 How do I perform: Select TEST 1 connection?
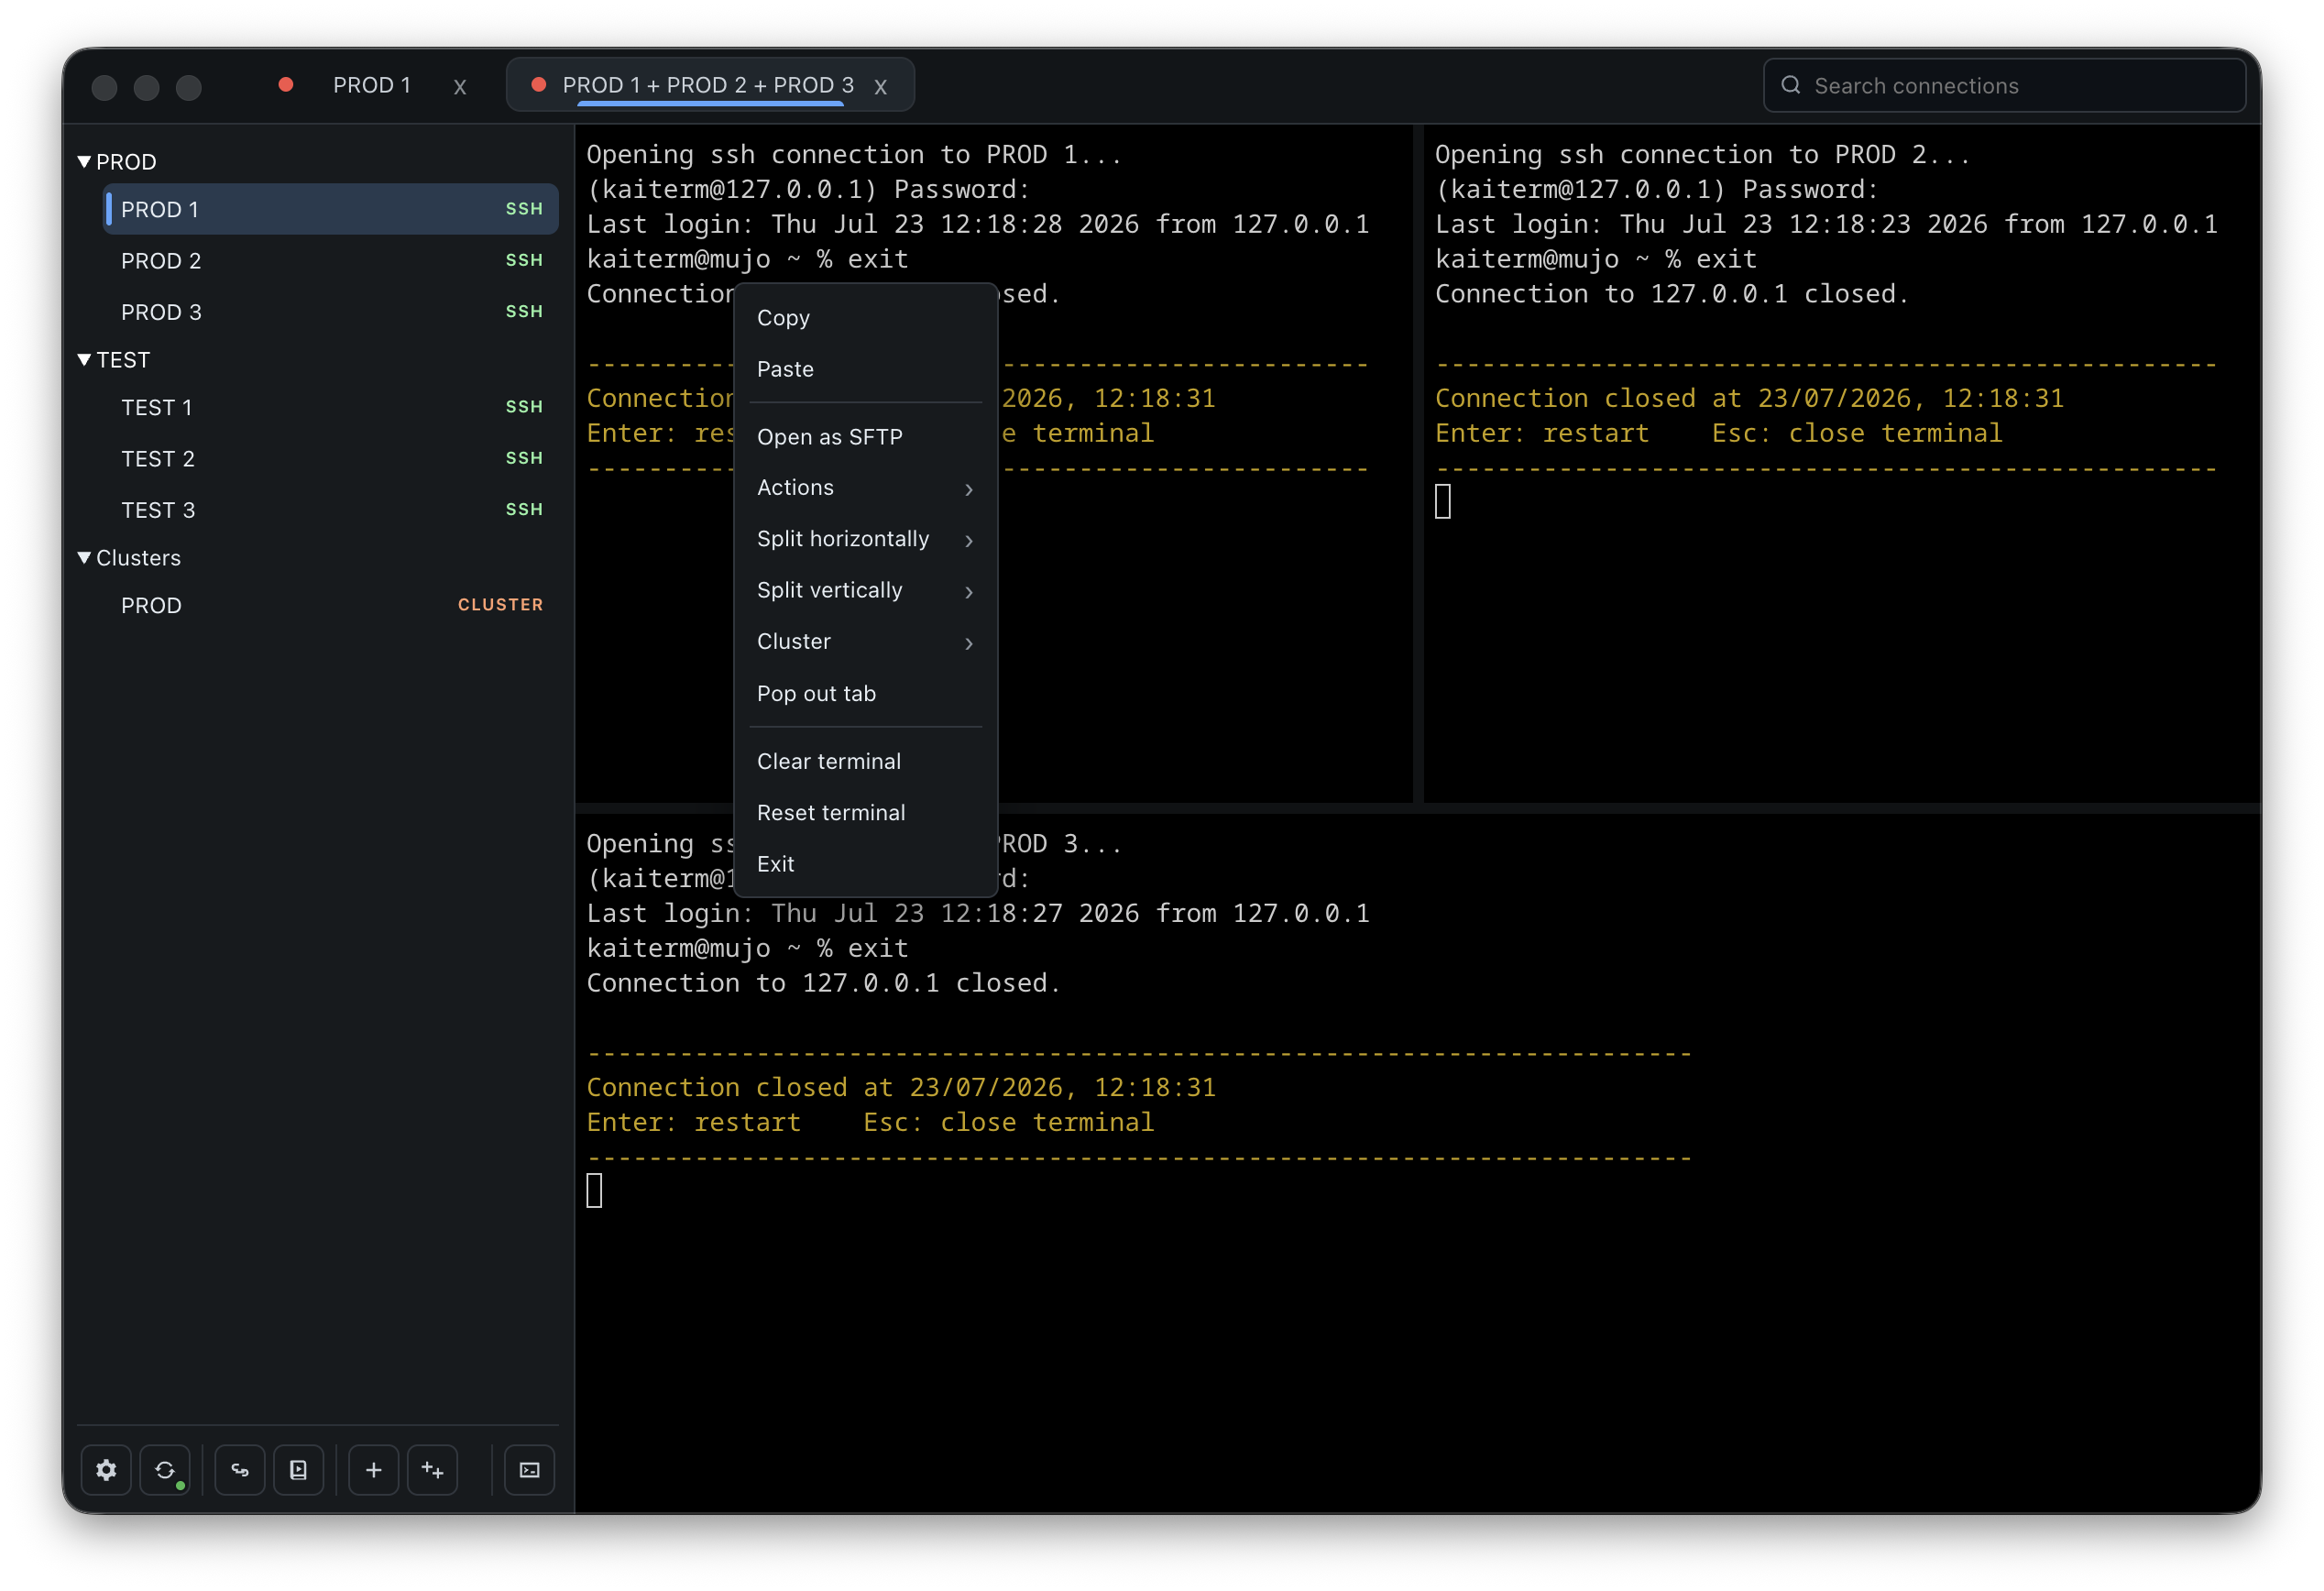click(330, 407)
